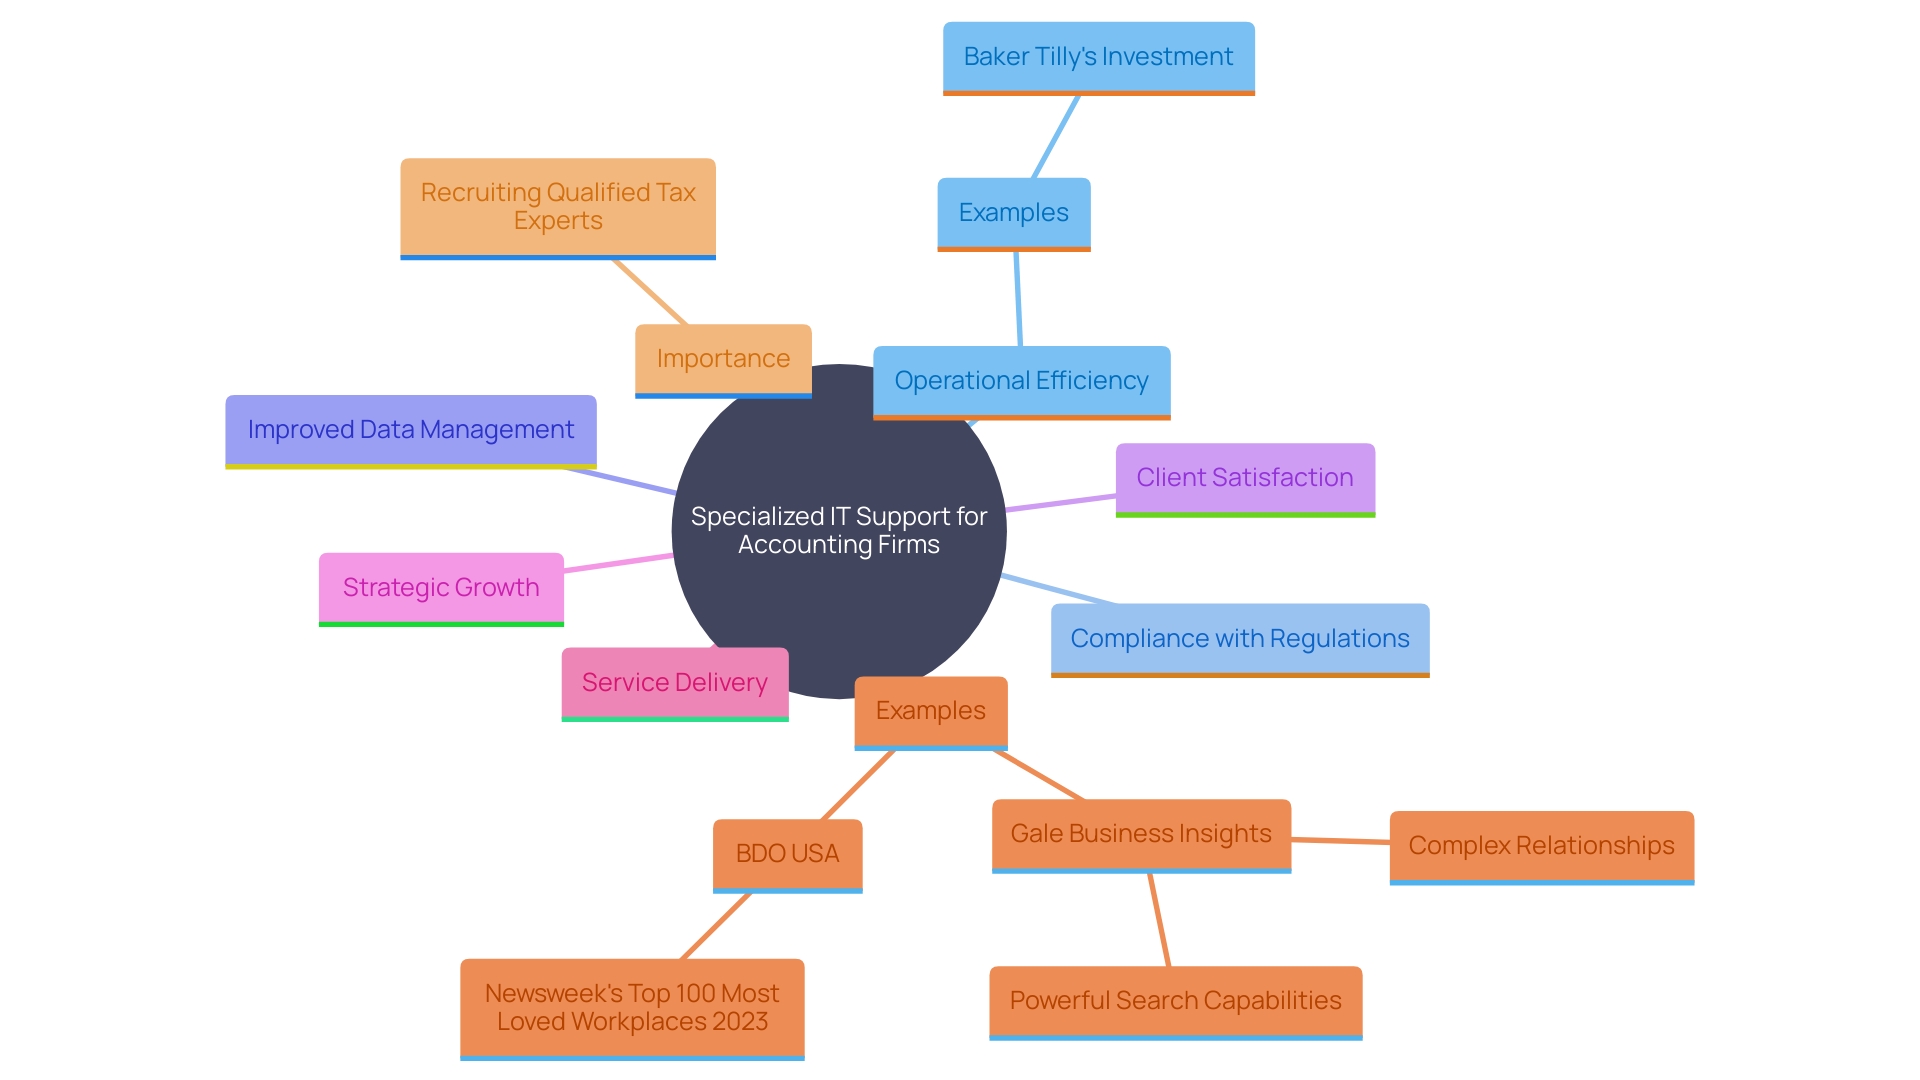Click the Operational Efficiency node
The height and width of the screenshot is (1080, 1920).
[x=1042, y=380]
